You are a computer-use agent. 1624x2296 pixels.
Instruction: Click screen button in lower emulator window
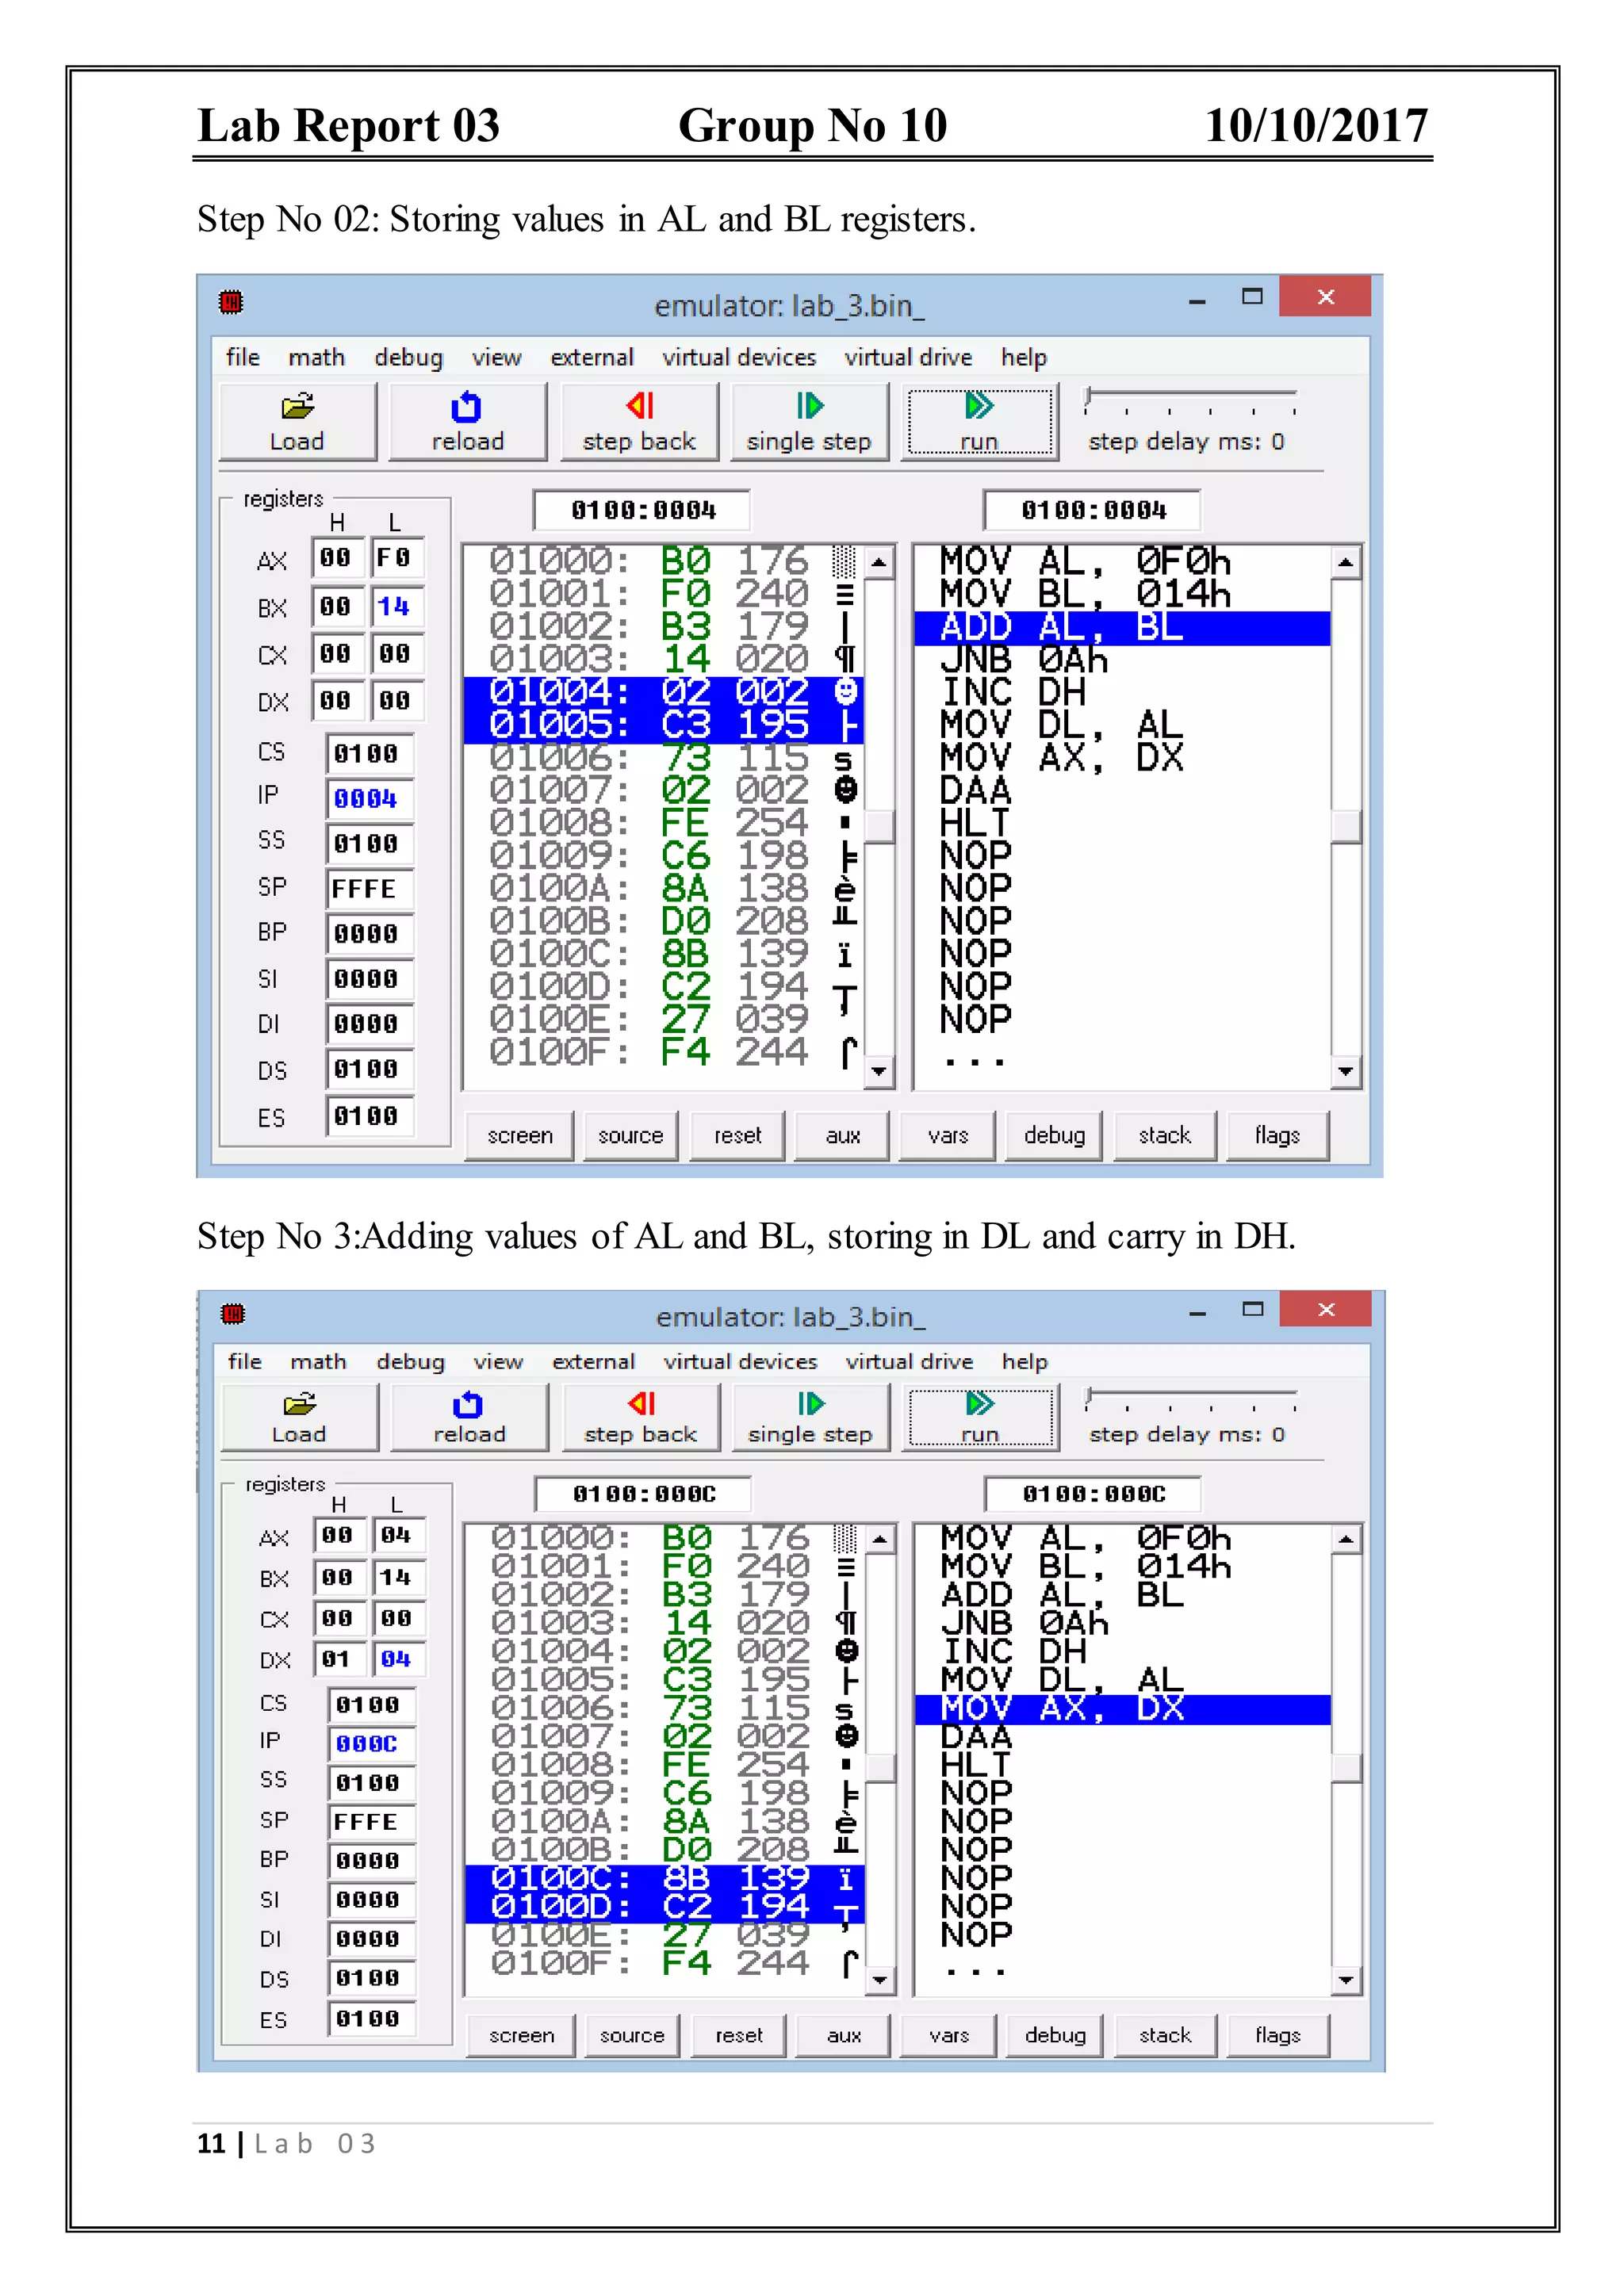(521, 2035)
